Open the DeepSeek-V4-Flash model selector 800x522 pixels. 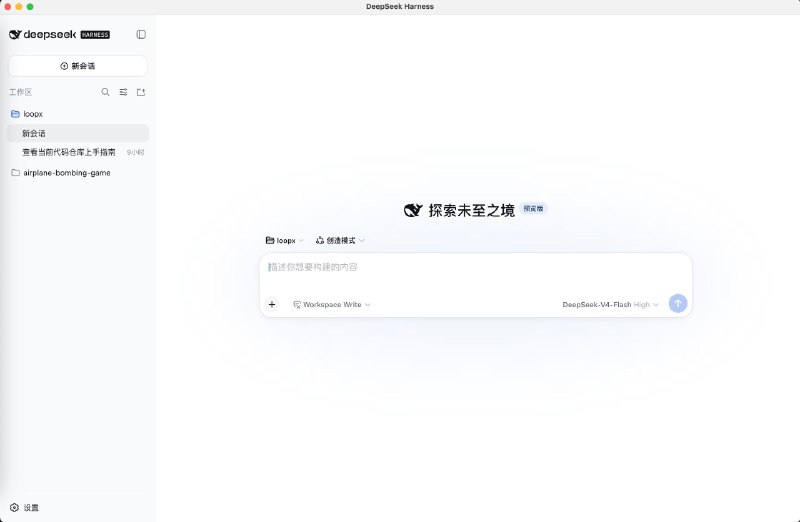(x=610, y=304)
